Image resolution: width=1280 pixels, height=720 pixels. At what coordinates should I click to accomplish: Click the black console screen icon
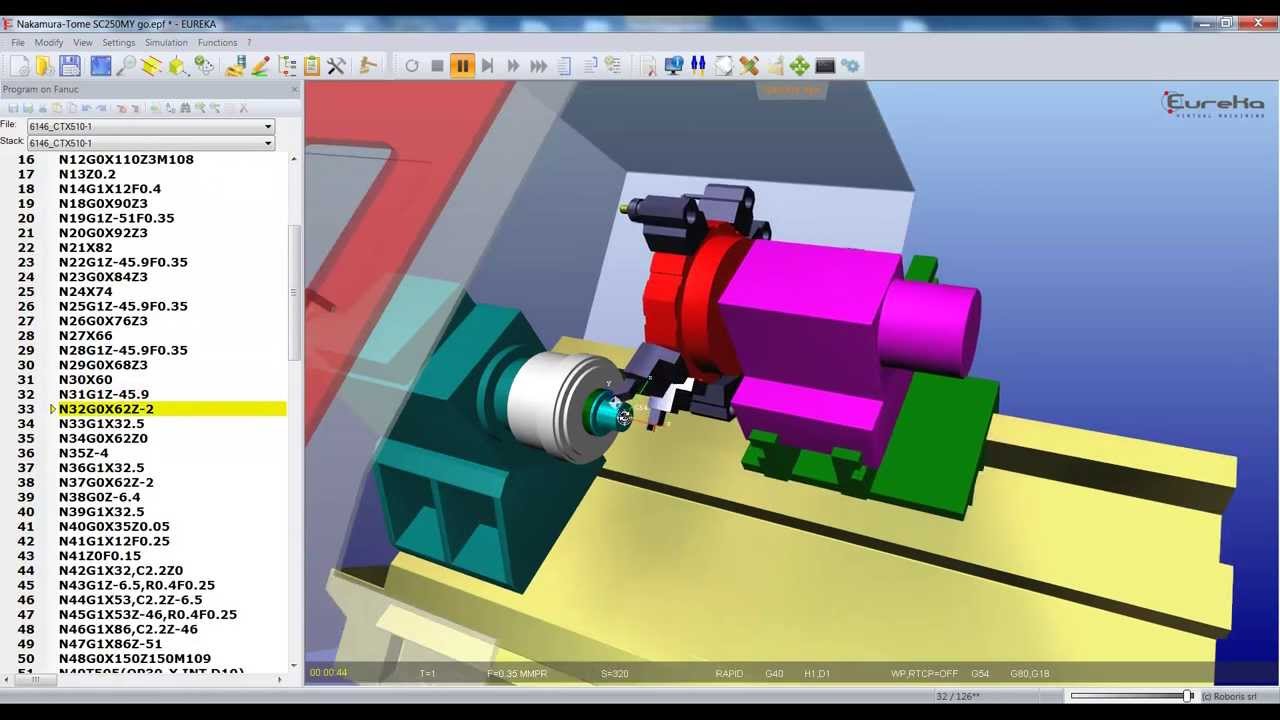[x=825, y=66]
